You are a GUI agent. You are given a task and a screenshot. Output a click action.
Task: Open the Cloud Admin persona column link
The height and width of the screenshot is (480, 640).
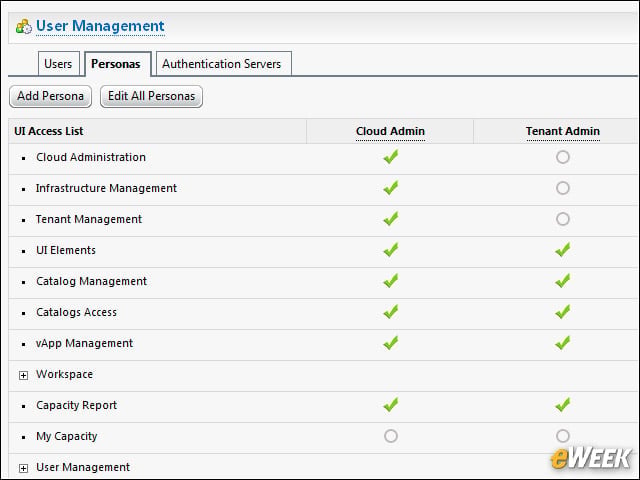coord(390,131)
